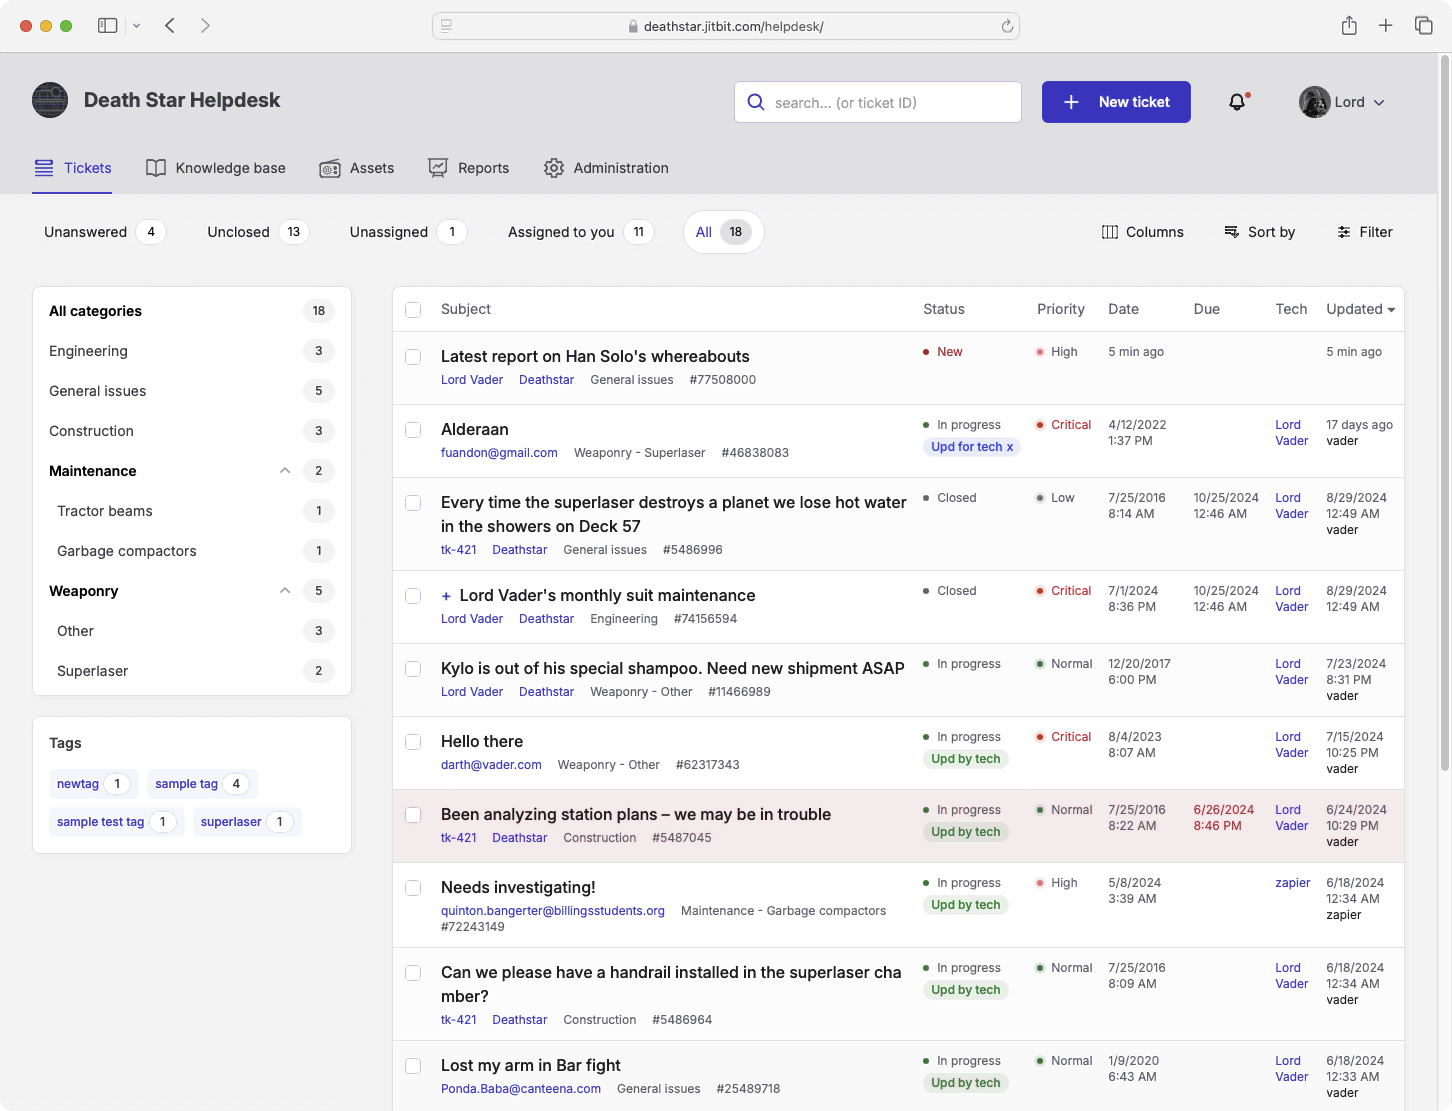1452x1111 pixels.
Task: Open the Unassigned tickets filter
Action: 389,231
